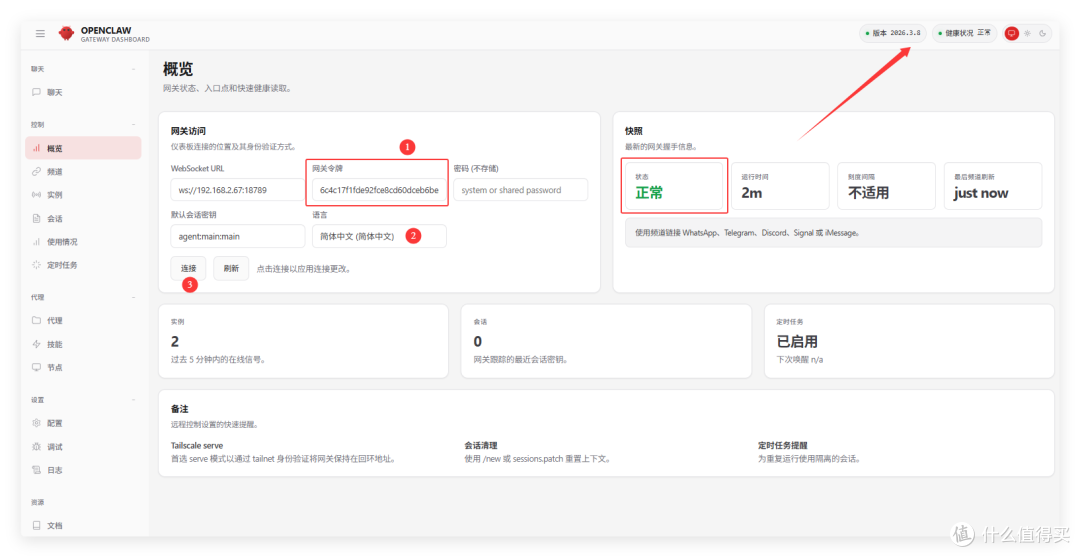Click the 备注 card title
This screenshot has width=1080, height=557.
[x=179, y=409]
